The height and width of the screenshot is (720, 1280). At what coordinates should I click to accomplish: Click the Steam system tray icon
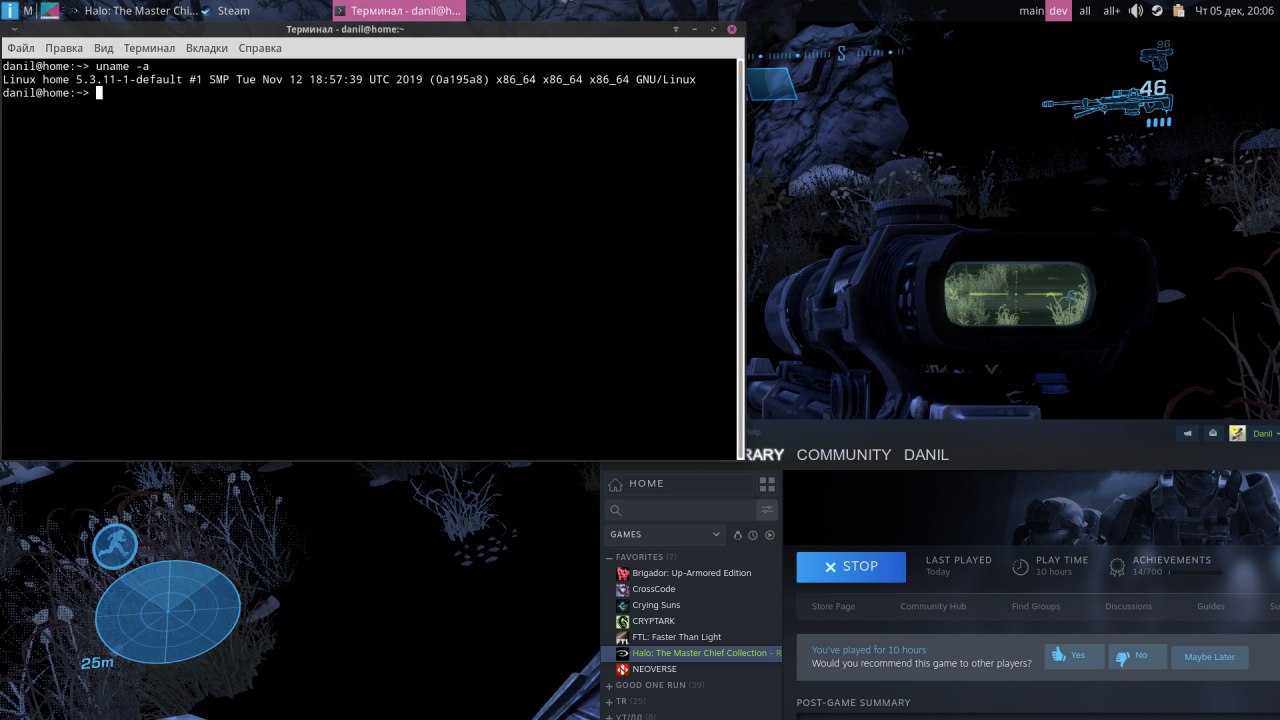(1157, 11)
